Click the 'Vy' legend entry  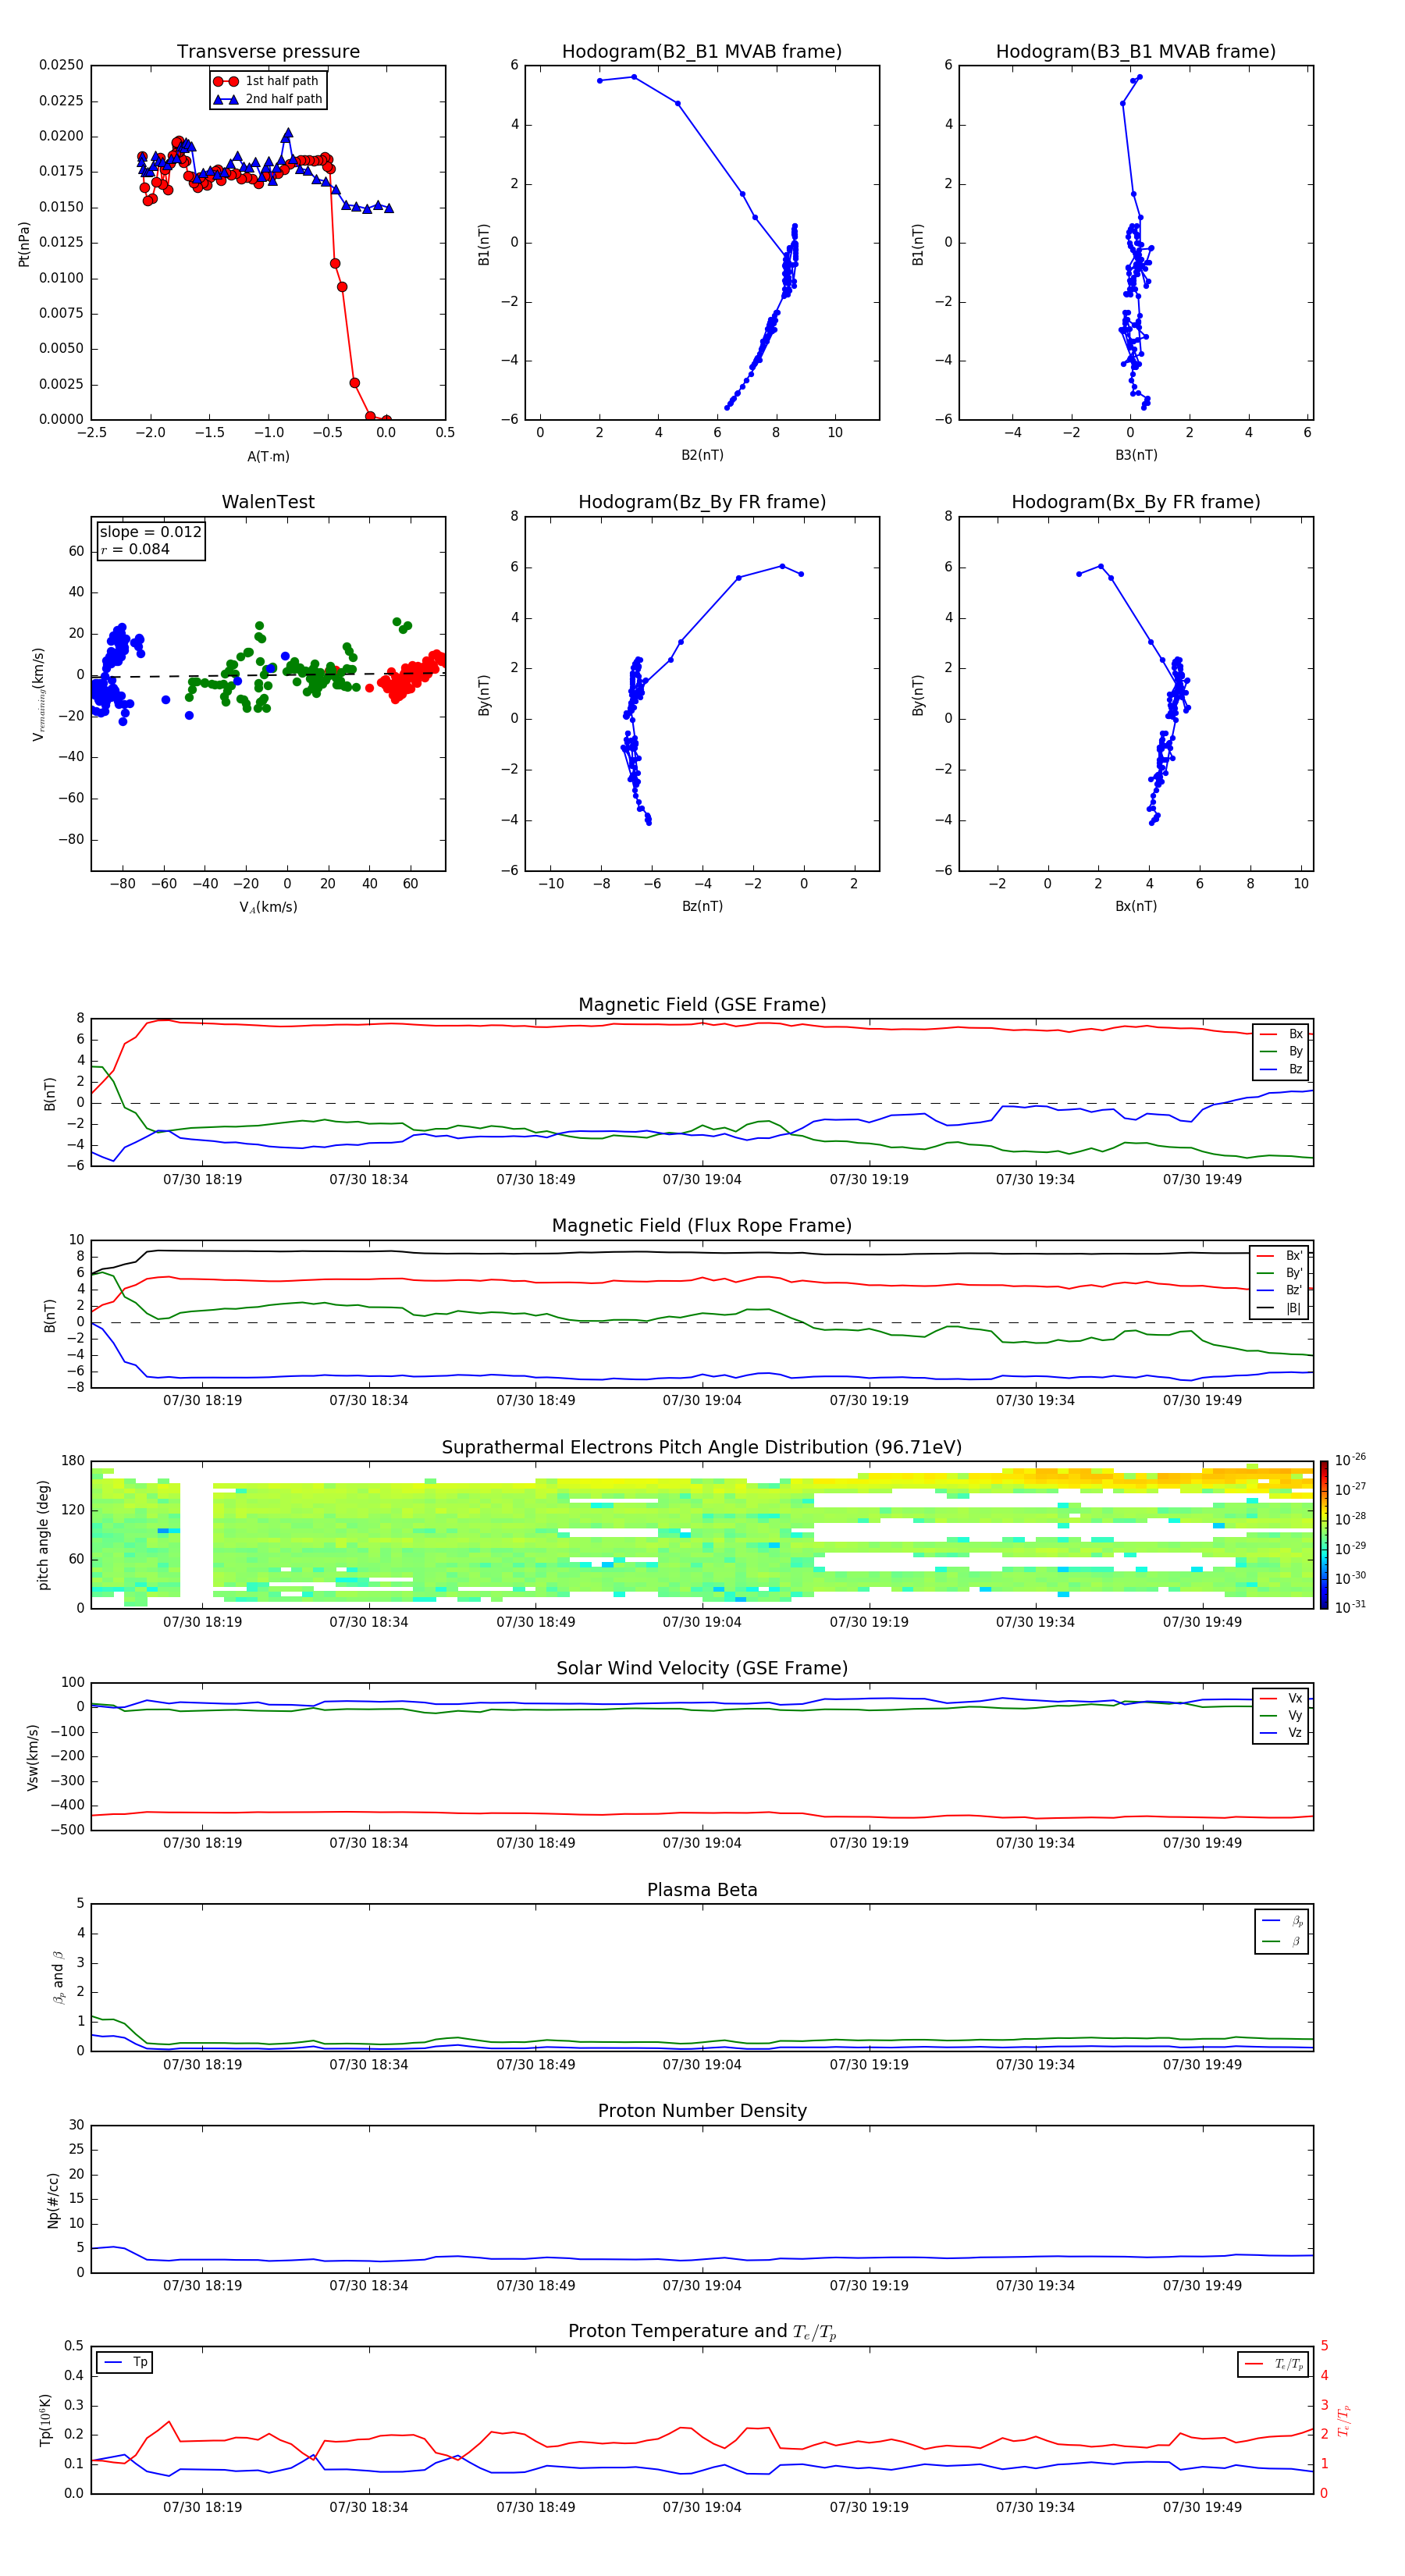coord(1281,1715)
